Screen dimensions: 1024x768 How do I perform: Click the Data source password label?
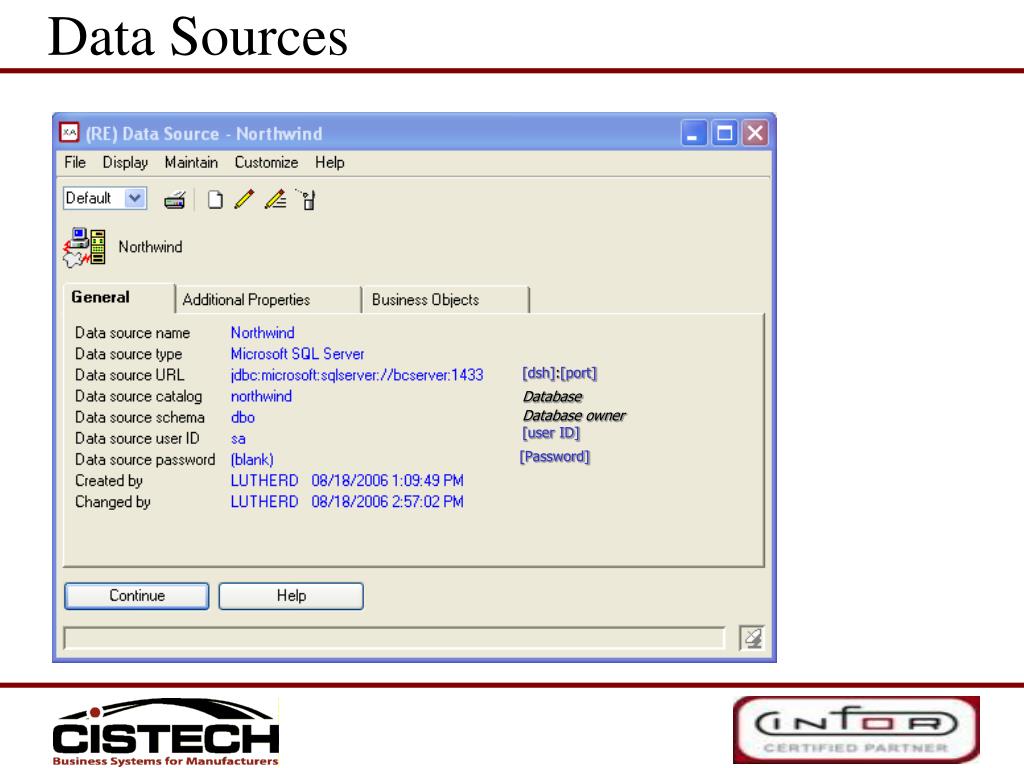pos(145,460)
